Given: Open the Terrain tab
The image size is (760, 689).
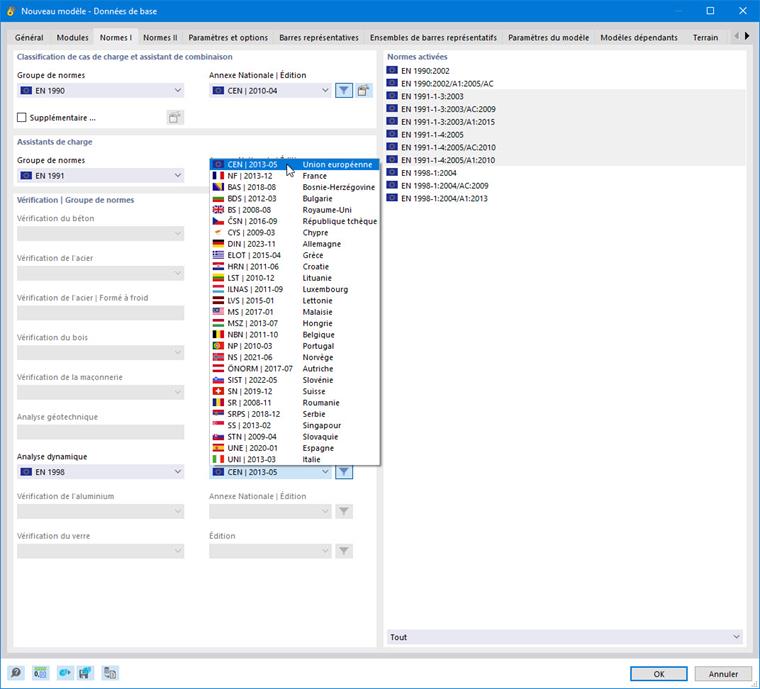Looking at the screenshot, I should click(x=705, y=37).
